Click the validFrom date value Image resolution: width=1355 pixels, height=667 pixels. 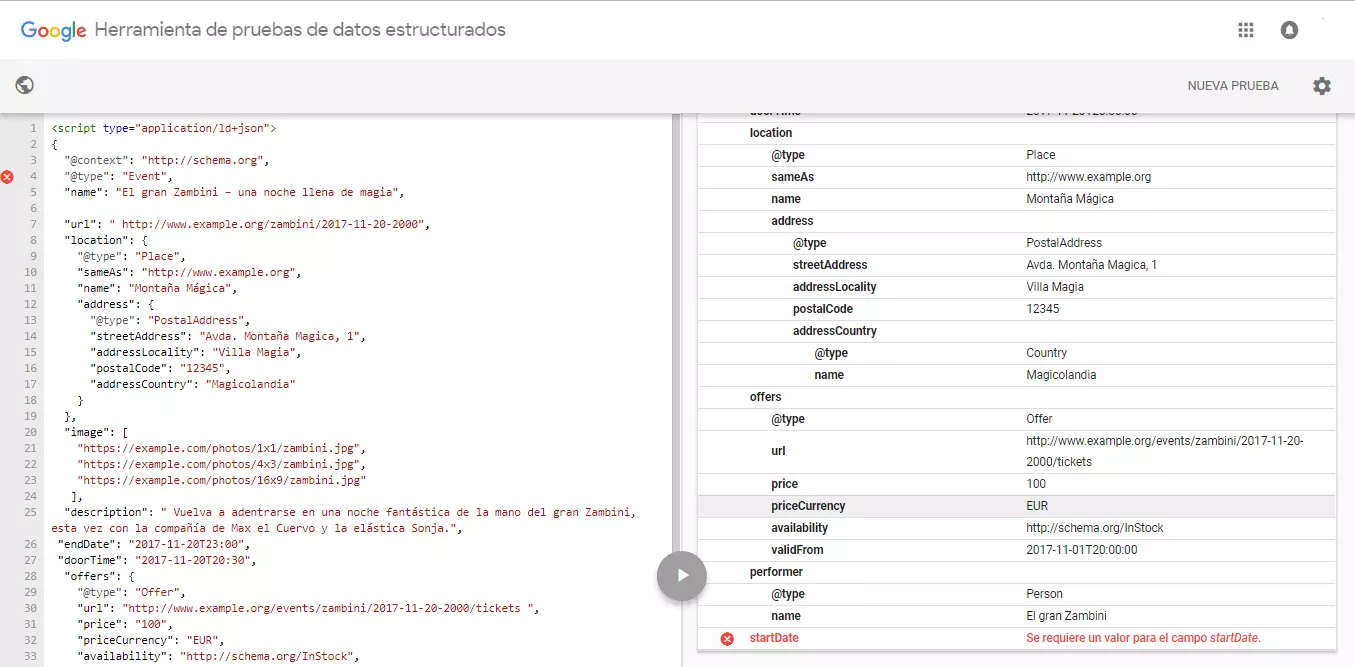point(1082,550)
